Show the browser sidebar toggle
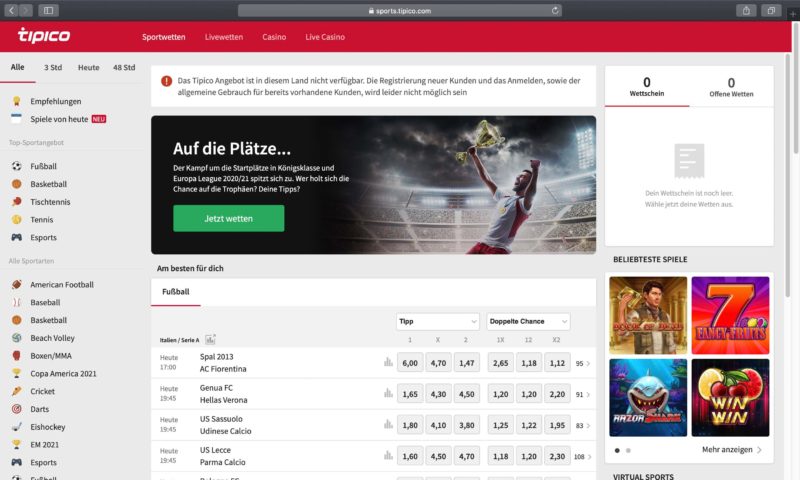 click(x=48, y=10)
